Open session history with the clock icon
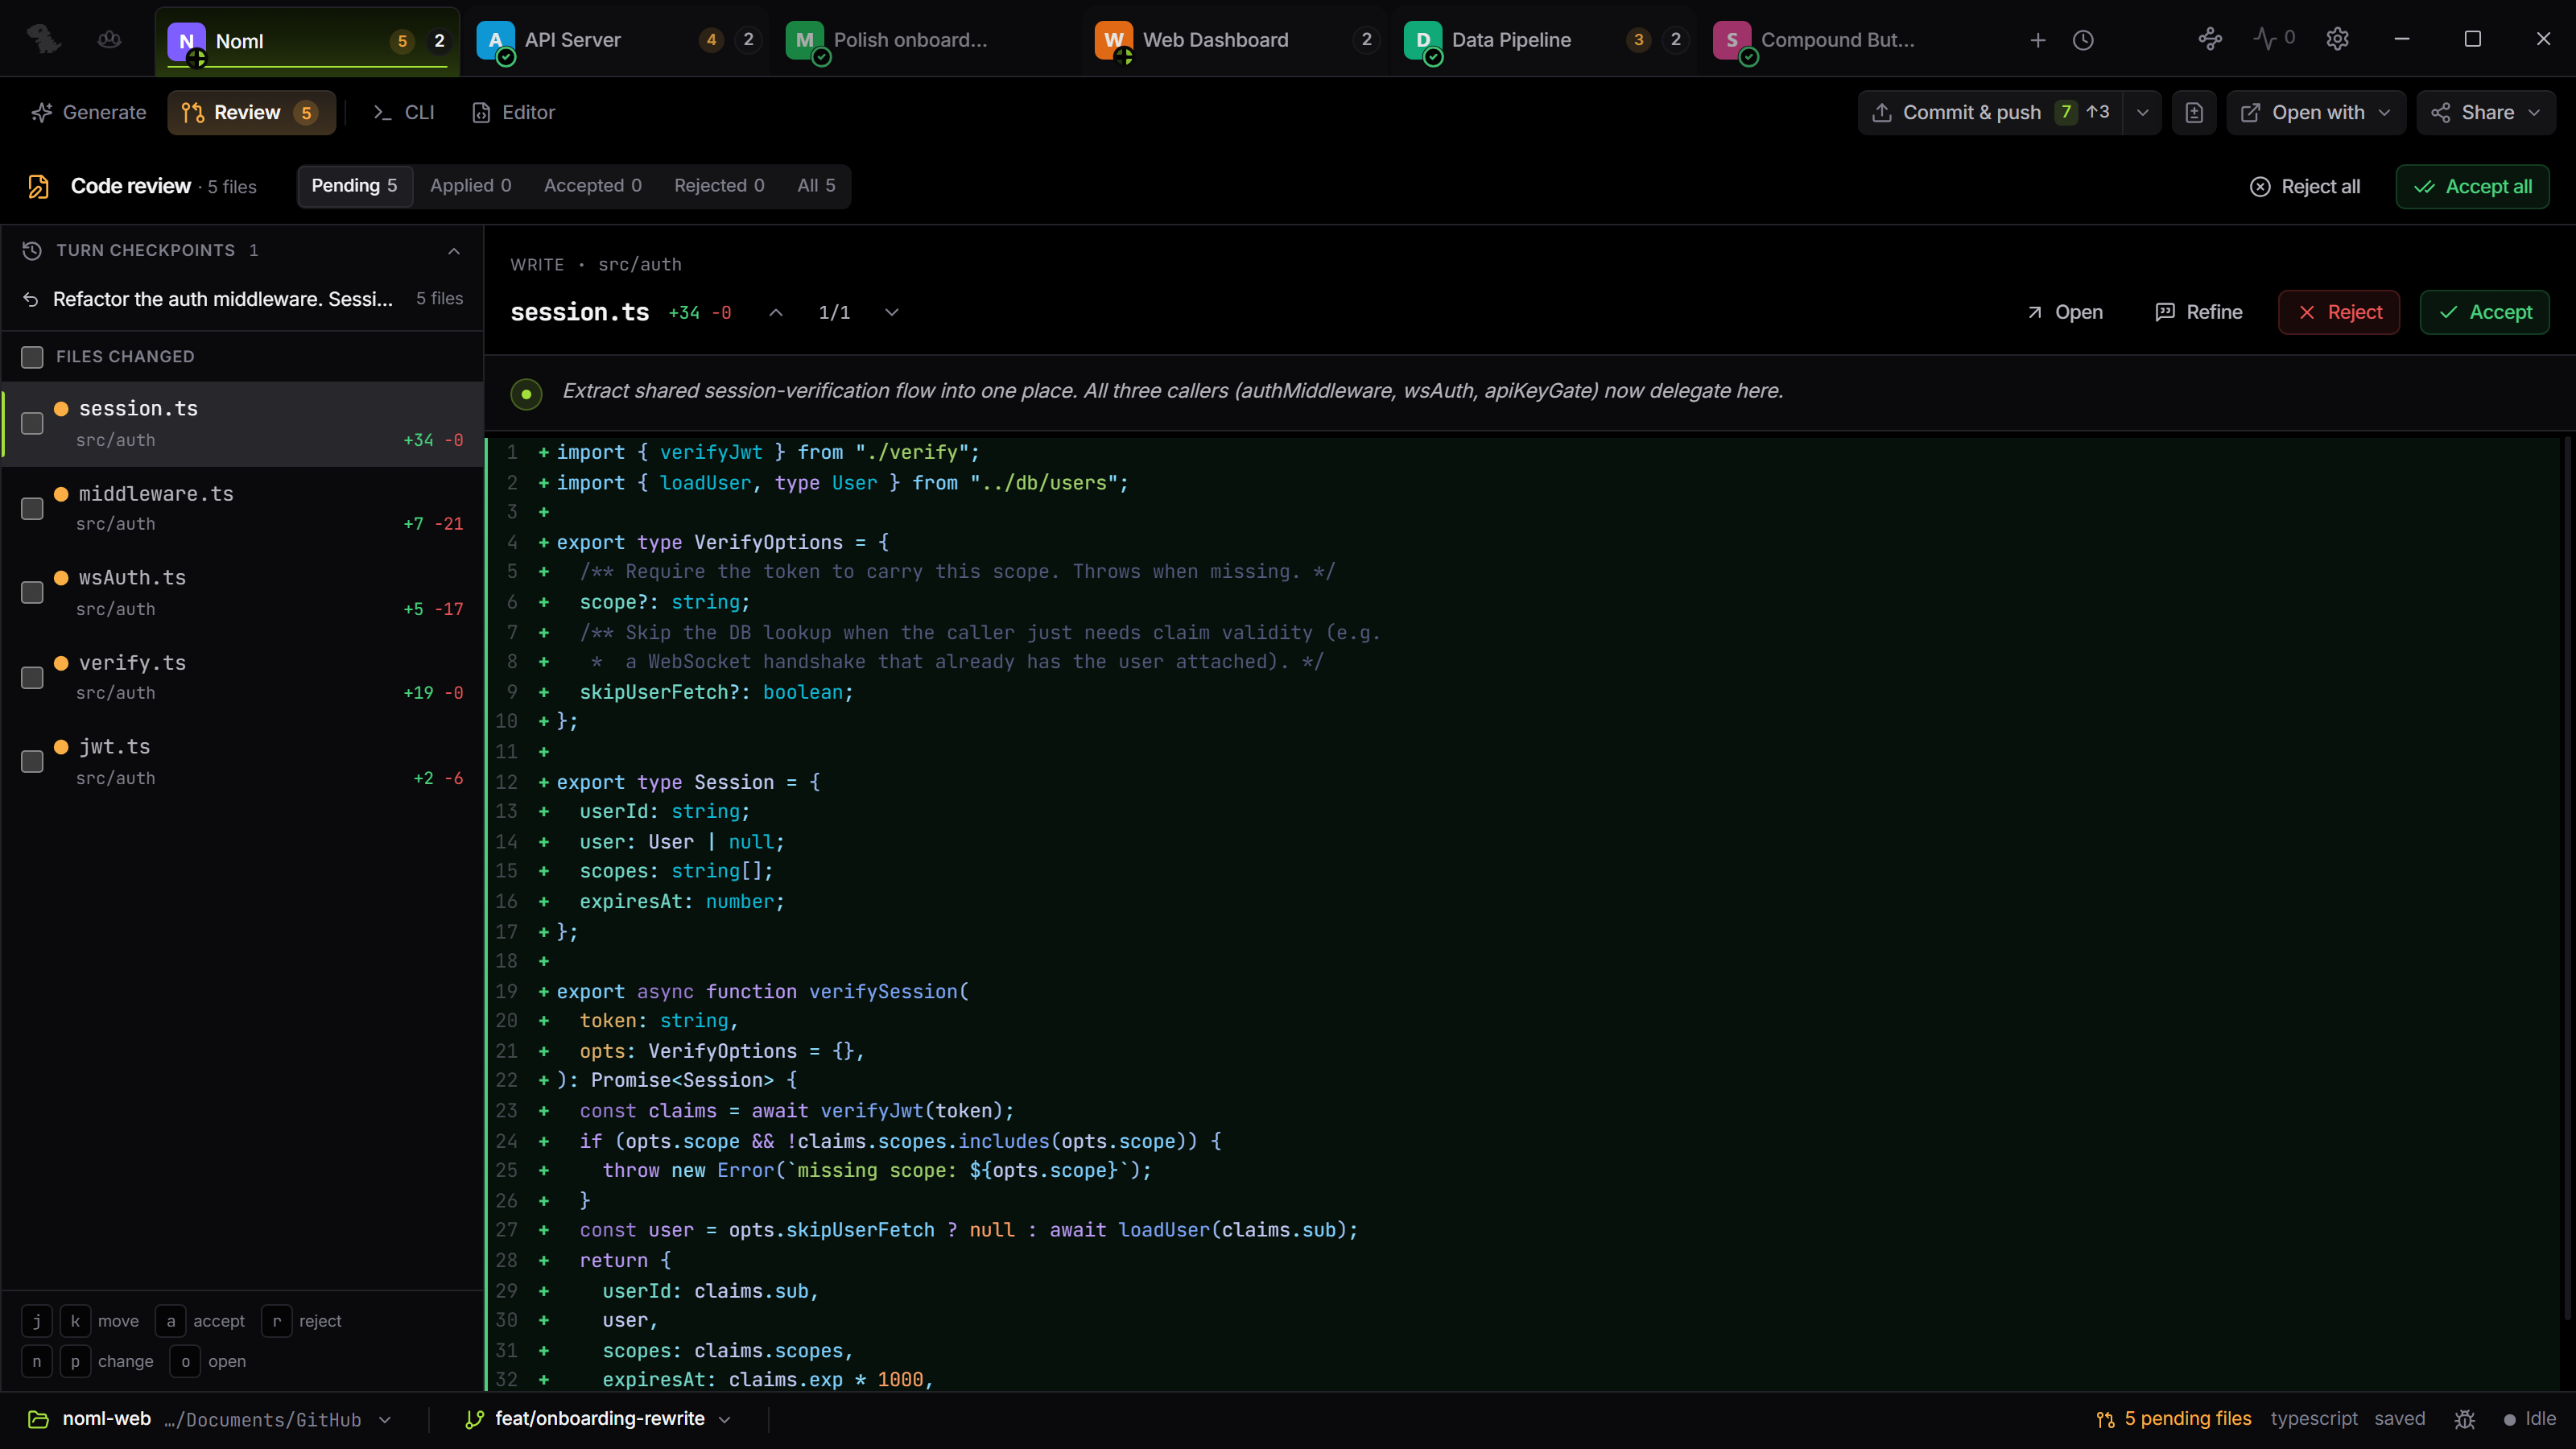 (2083, 40)
